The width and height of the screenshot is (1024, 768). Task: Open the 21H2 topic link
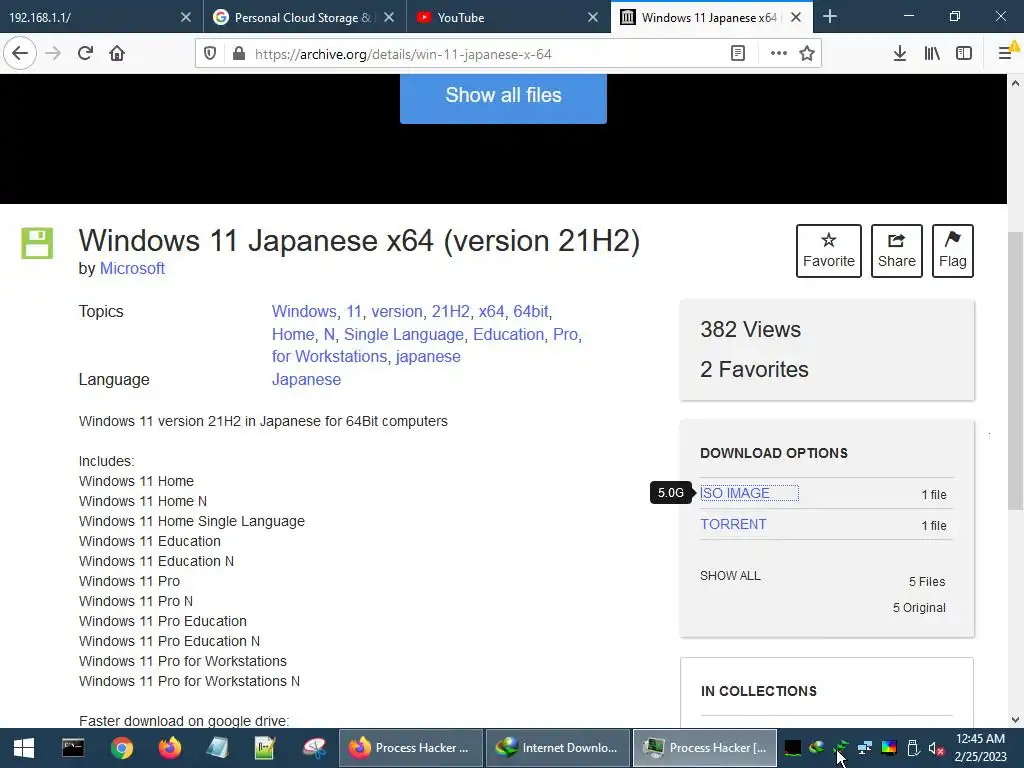pos(450,312)
